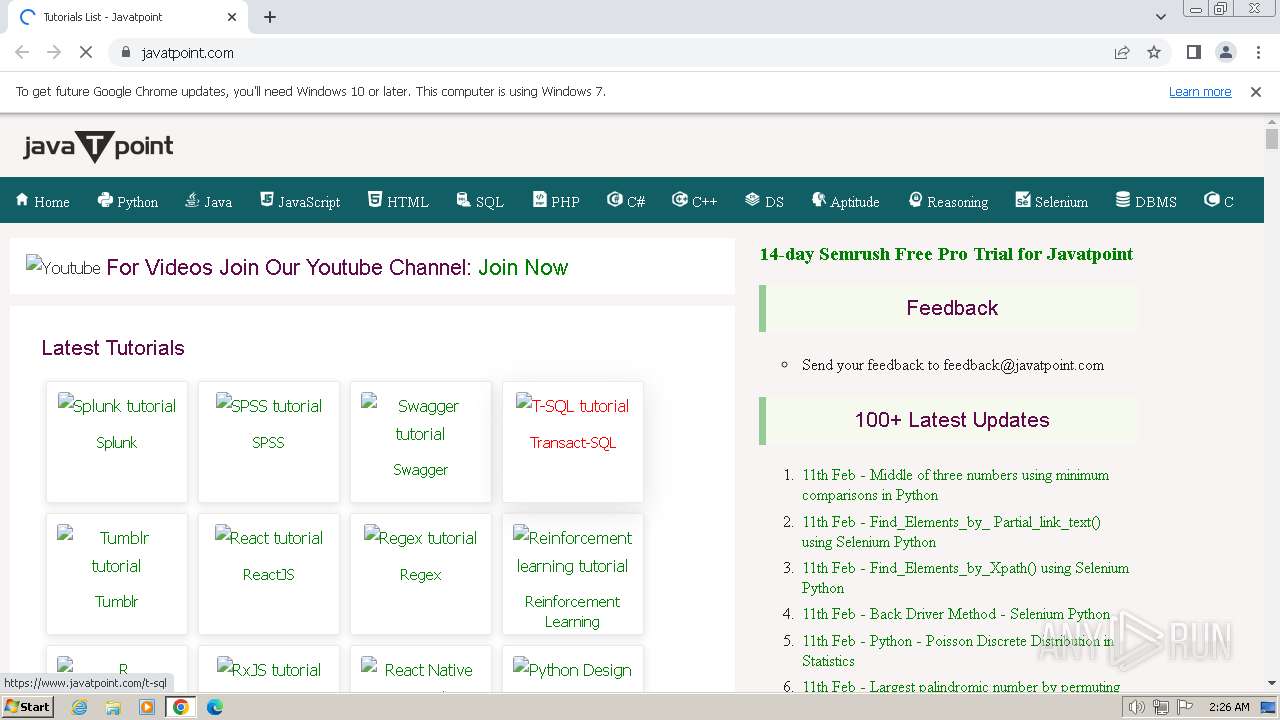Viewport: 1280px width, 720px height.
Task: Open the SQL menu item
Action: pos(480,201)
